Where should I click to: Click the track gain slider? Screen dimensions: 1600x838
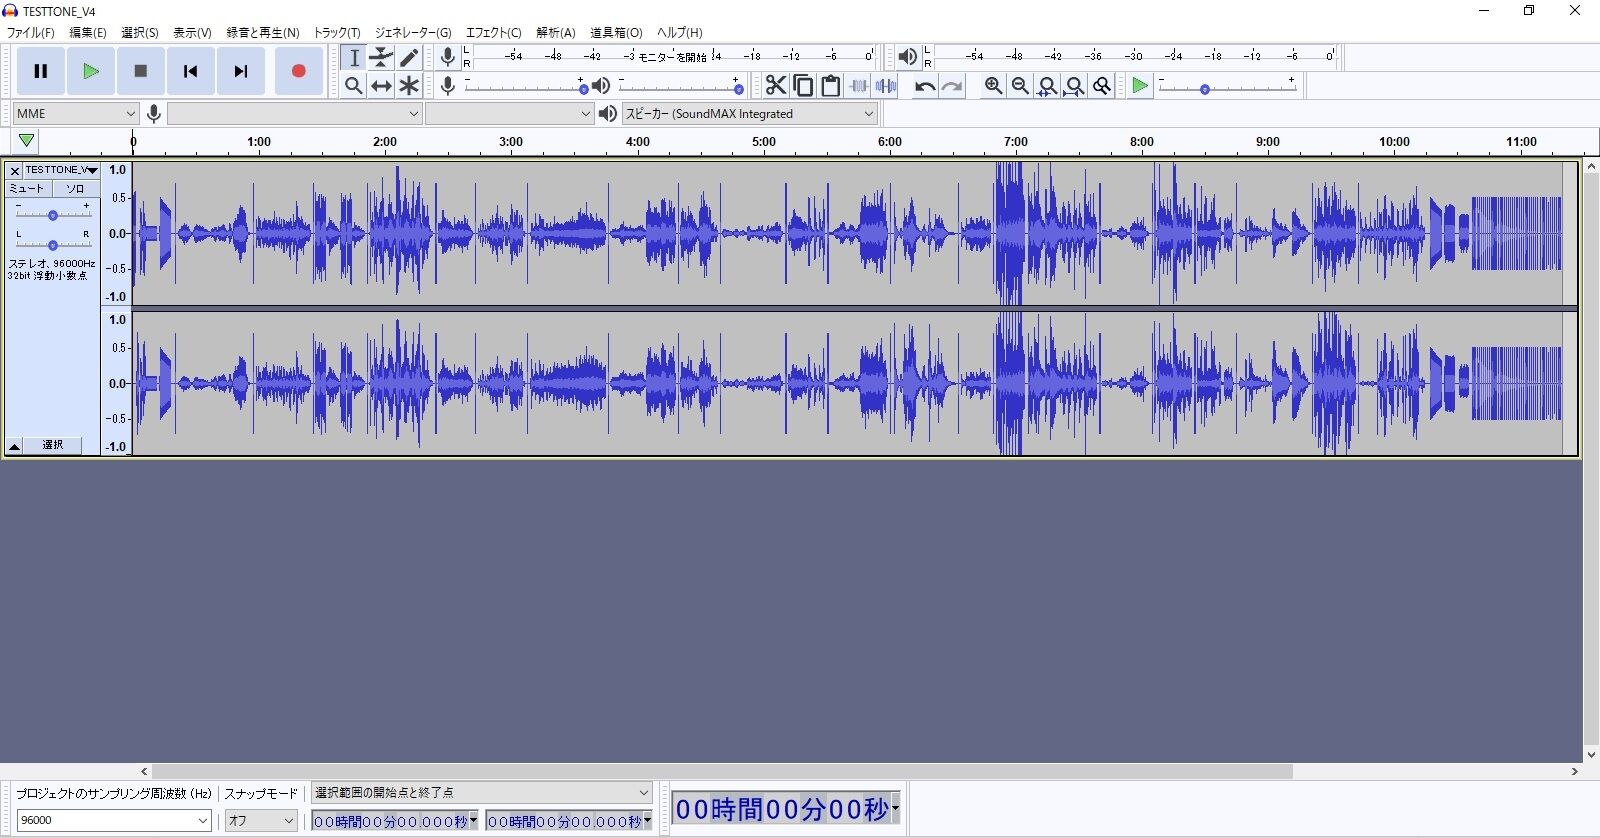click(53, 215)
